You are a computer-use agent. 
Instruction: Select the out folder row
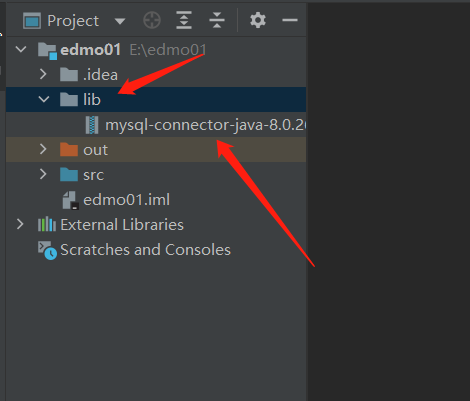click(156, 150)
